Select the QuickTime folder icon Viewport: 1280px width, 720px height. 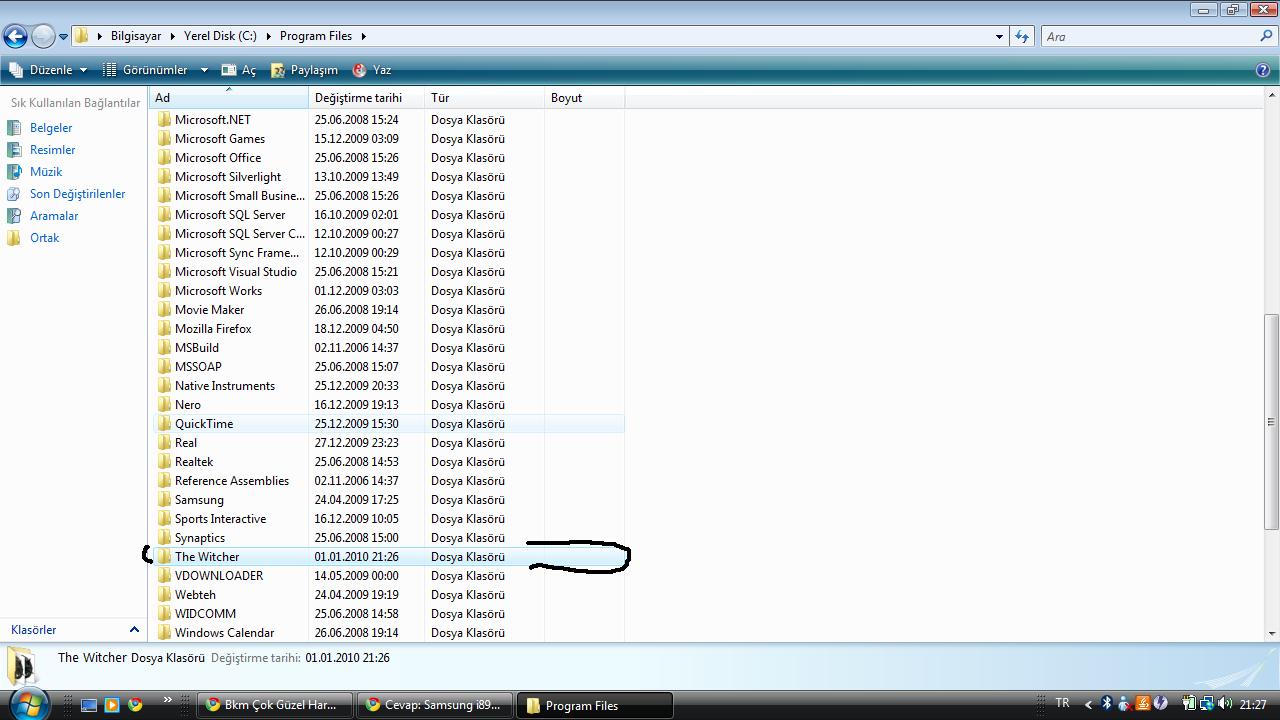coord(165,424)
